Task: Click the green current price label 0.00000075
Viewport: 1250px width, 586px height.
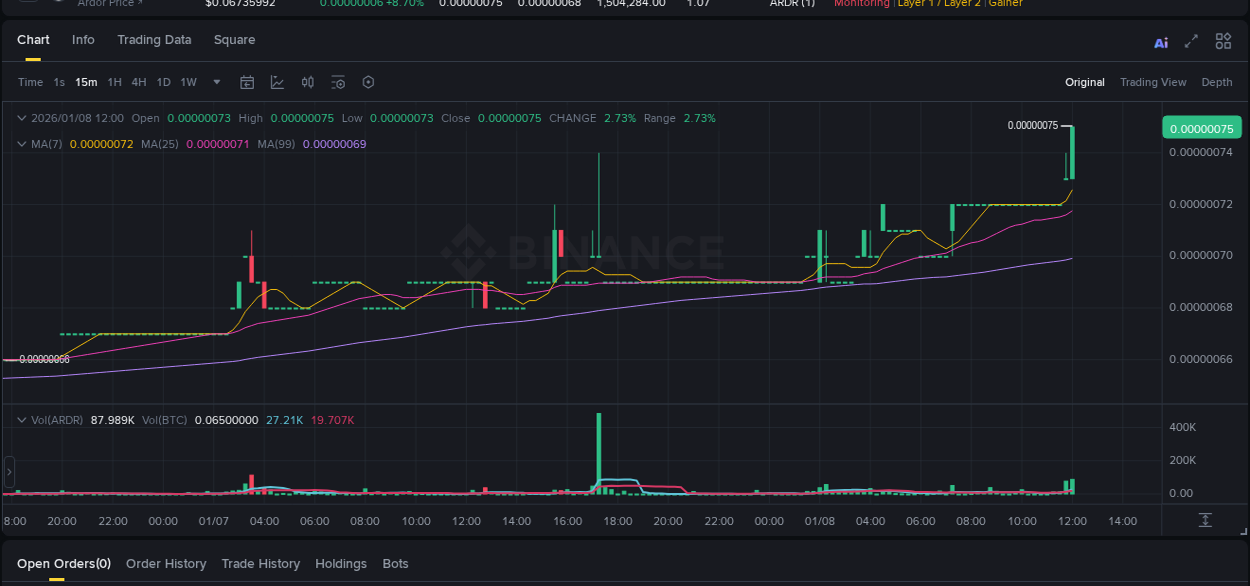Action: 1203,127
